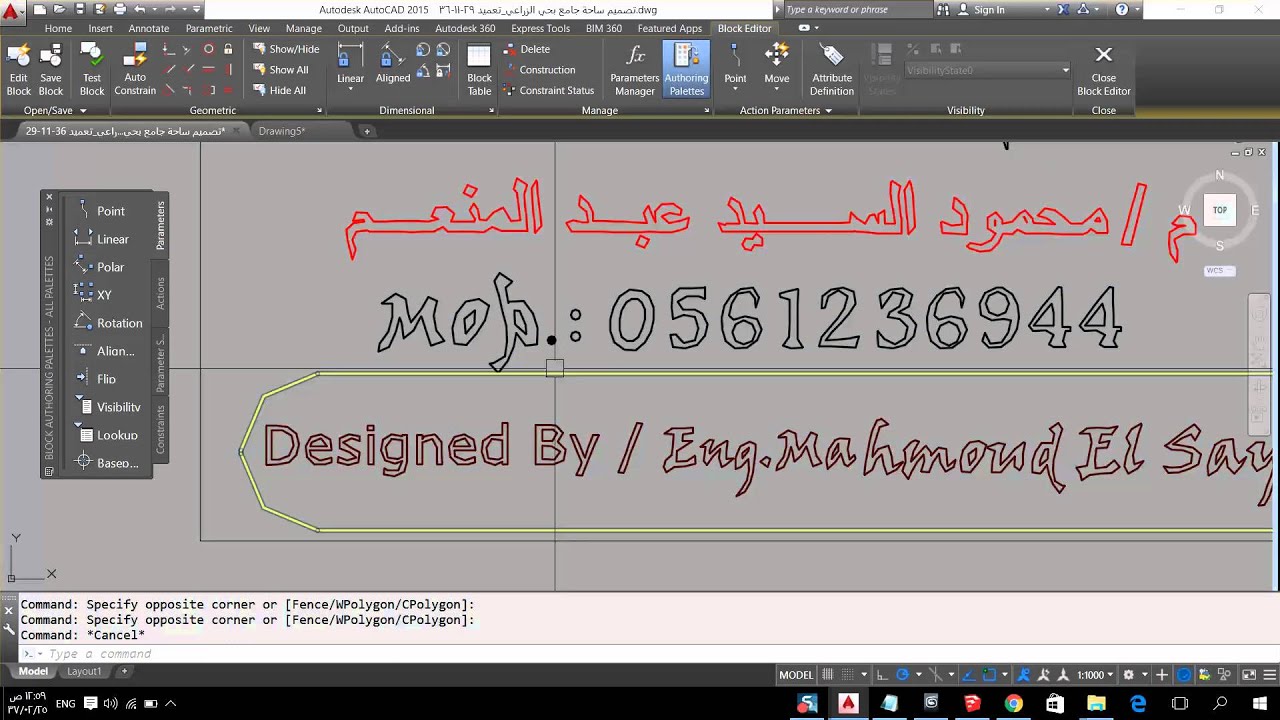Expand the Open/Save panel

point(55,110)
